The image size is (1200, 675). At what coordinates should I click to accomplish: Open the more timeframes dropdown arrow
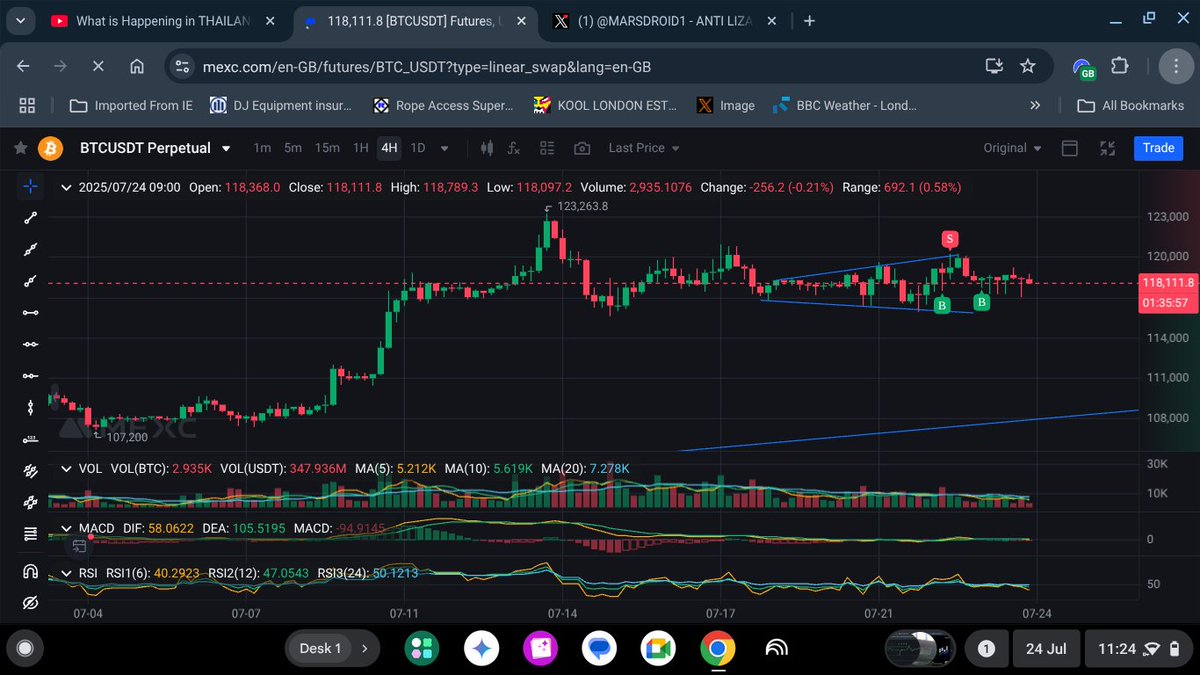click(x=445, y=148)
